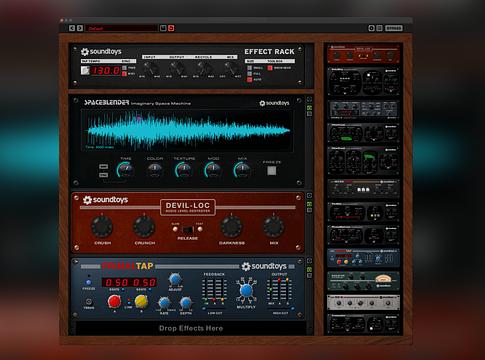Click the Drop Effects Here slot
The image size is (485, 360).
191,328
